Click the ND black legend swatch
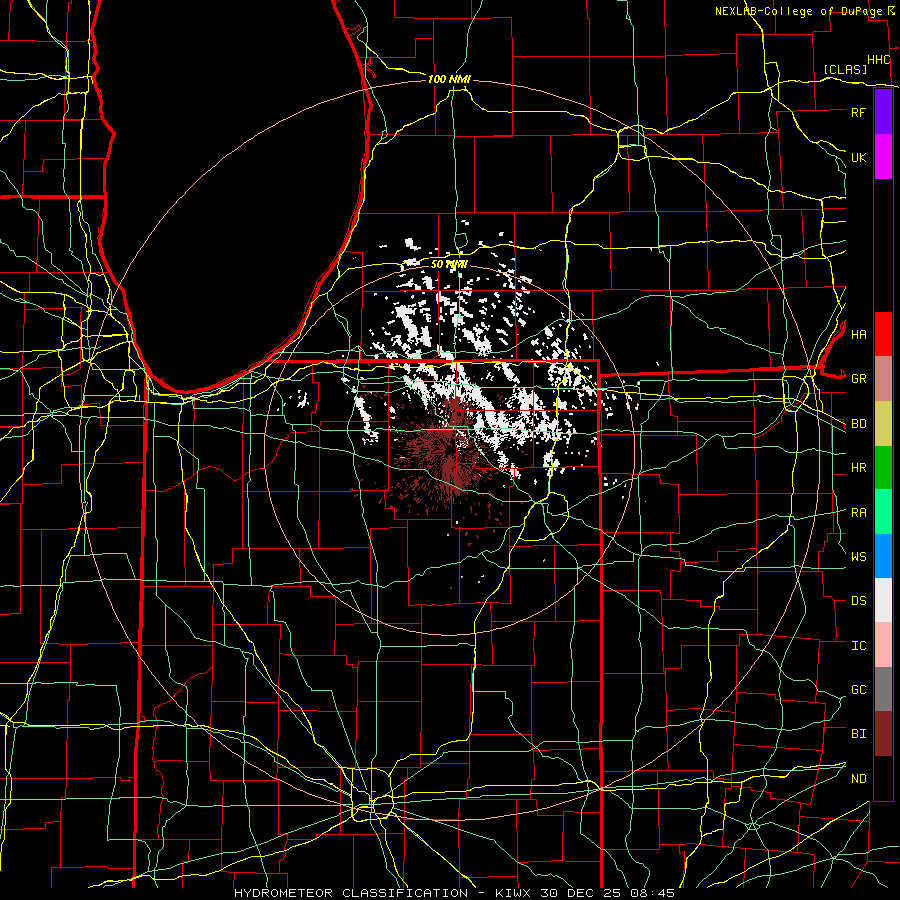Viewport: 900px width, 900px height. (883, 778)
